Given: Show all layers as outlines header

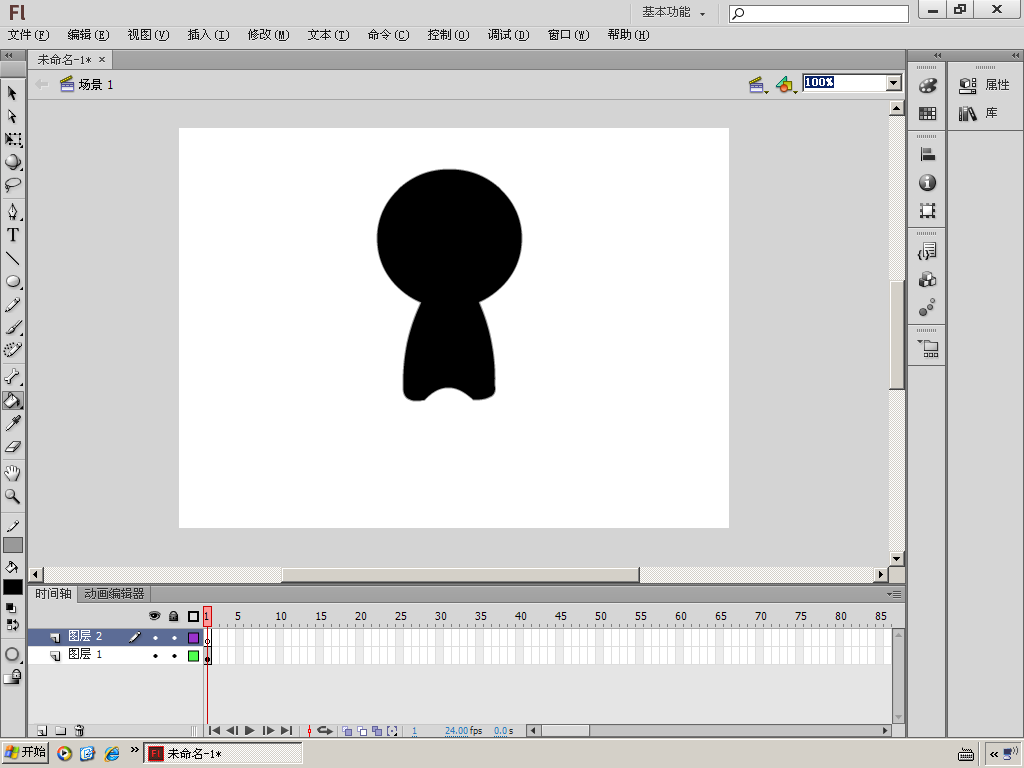Looking at the screenshot, I should pos(193,616).
